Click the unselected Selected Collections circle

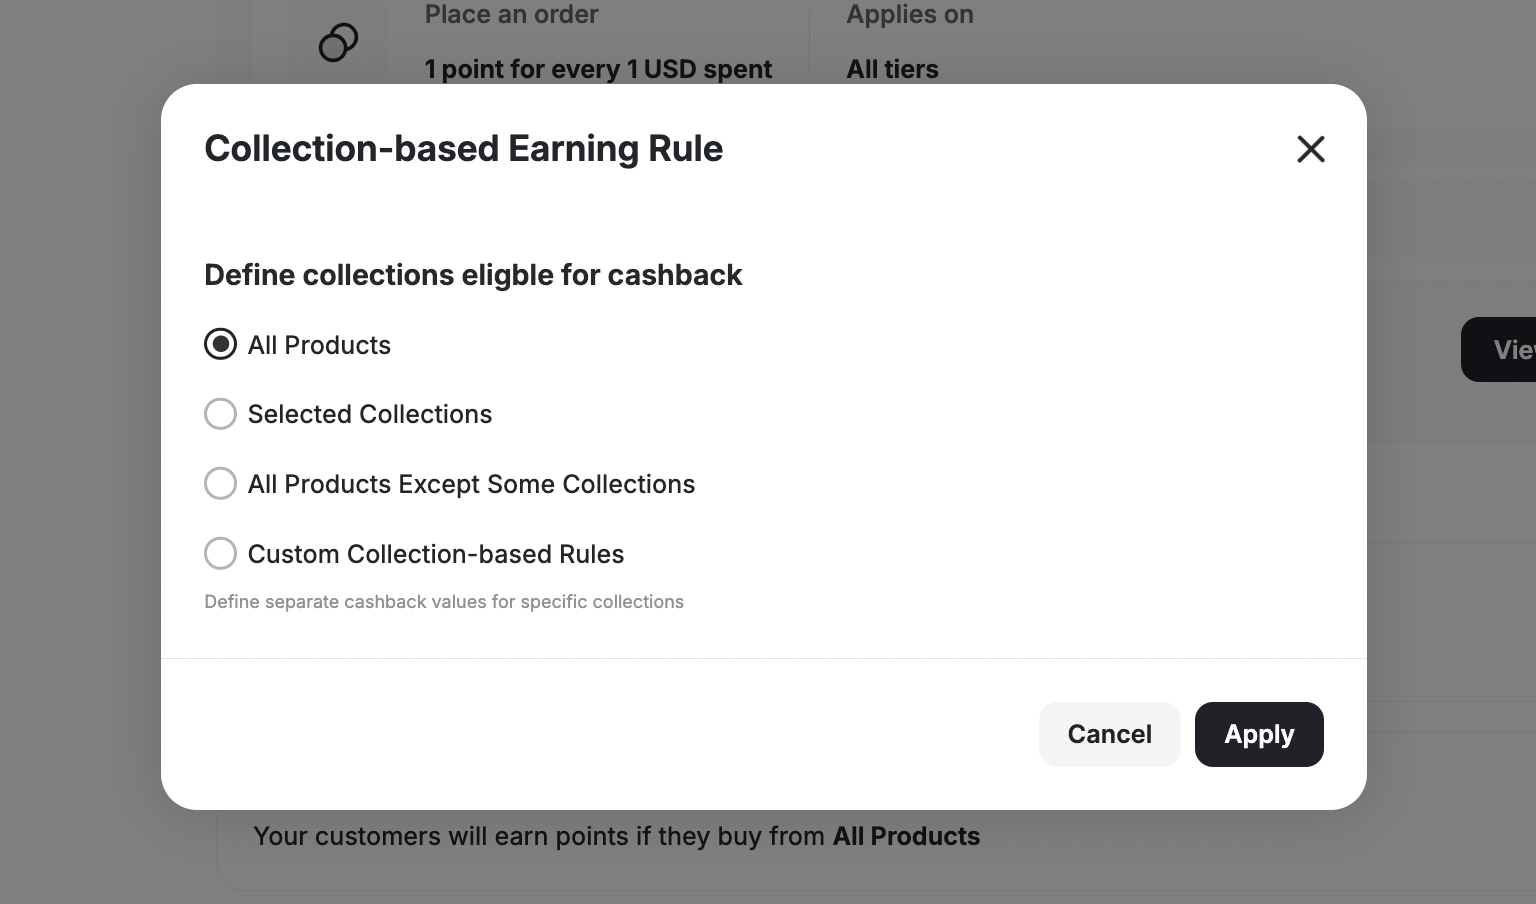tap(220, 413)
